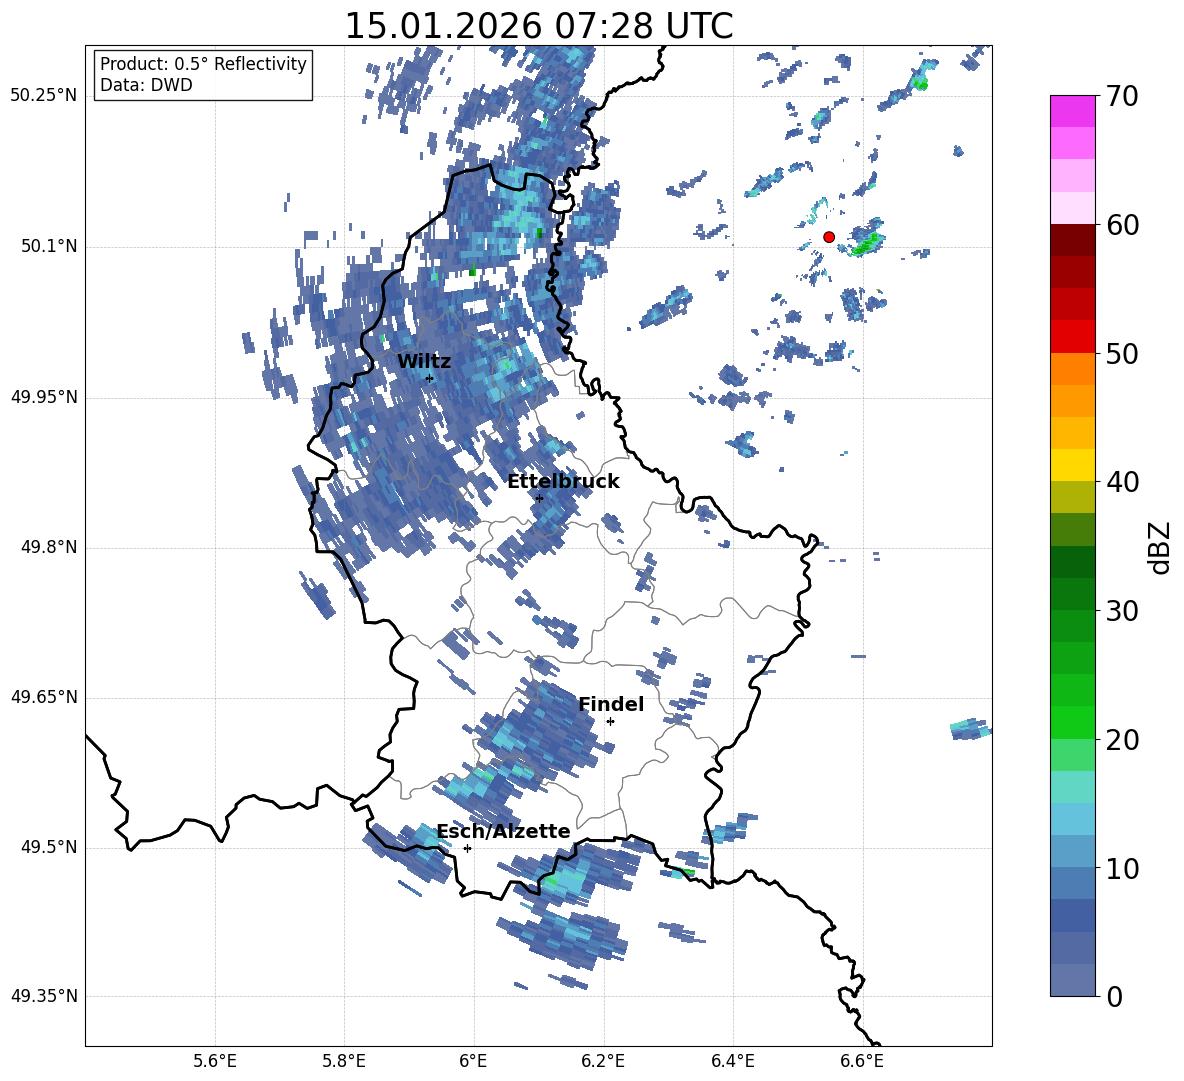1184x1081 pixels.
Task: Click the colorbar 10 tick label
Action: tap(1122, 868)
